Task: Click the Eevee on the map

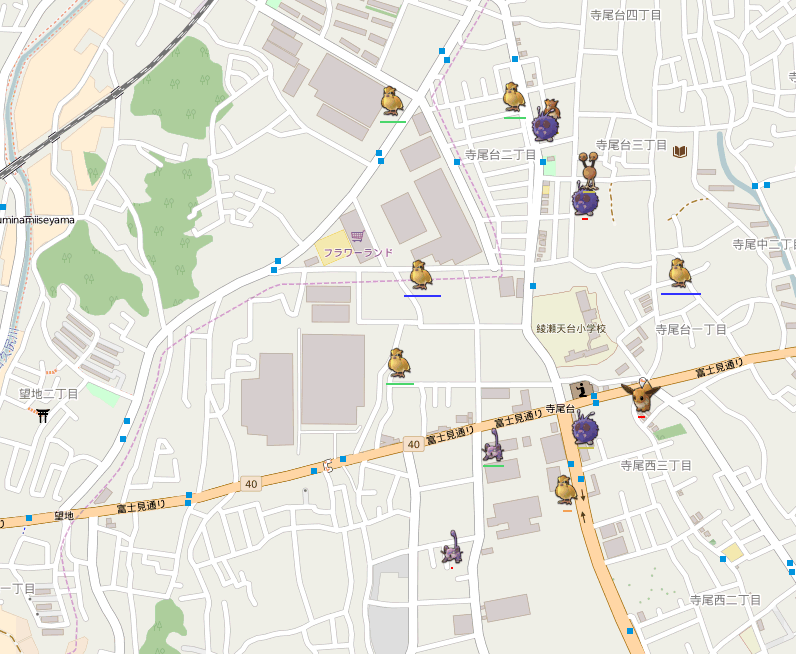Action: [640, 397]
